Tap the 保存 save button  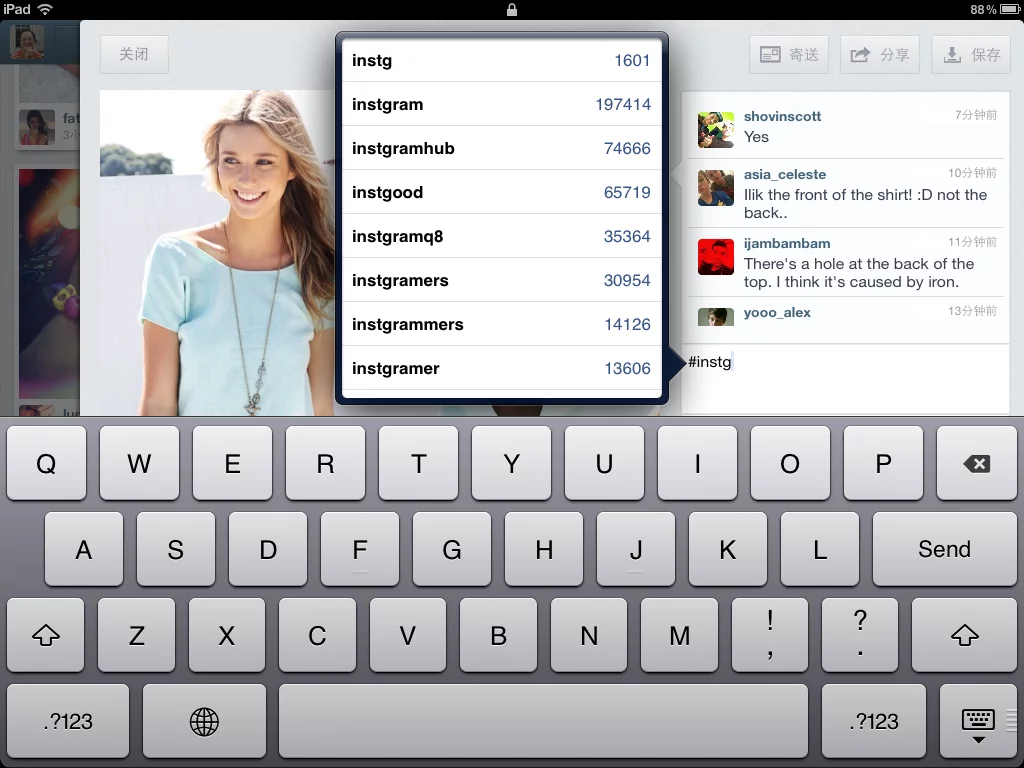[x=971, y=54]
